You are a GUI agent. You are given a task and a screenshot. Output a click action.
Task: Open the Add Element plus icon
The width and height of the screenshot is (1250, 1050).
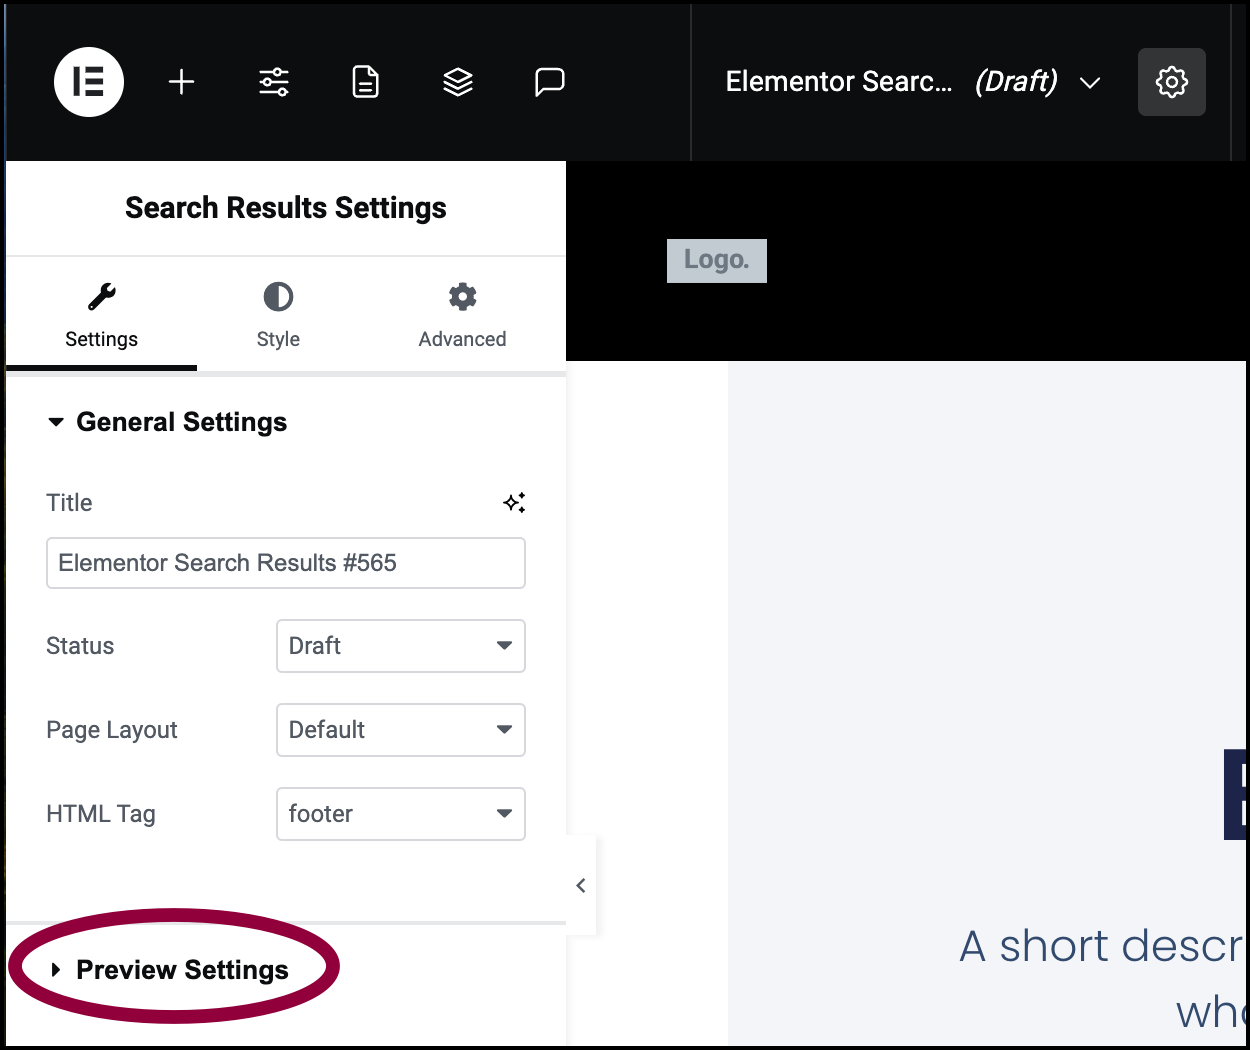pyautogui.click(x=181, y=82)
